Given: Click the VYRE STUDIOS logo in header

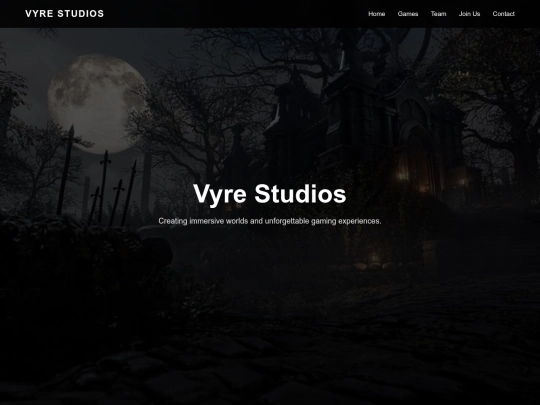Looking at the screenshot, I should click(64, 14).
